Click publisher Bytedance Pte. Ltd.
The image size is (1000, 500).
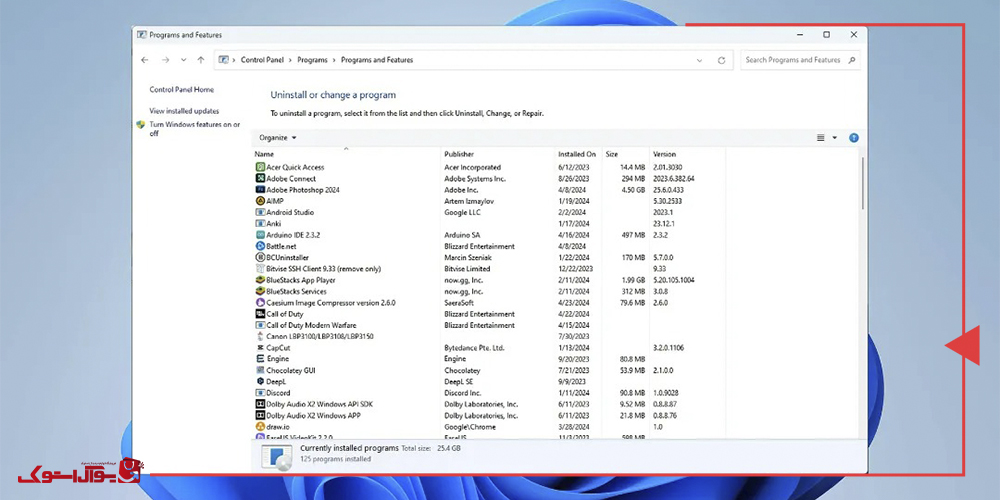click(474, 348)
